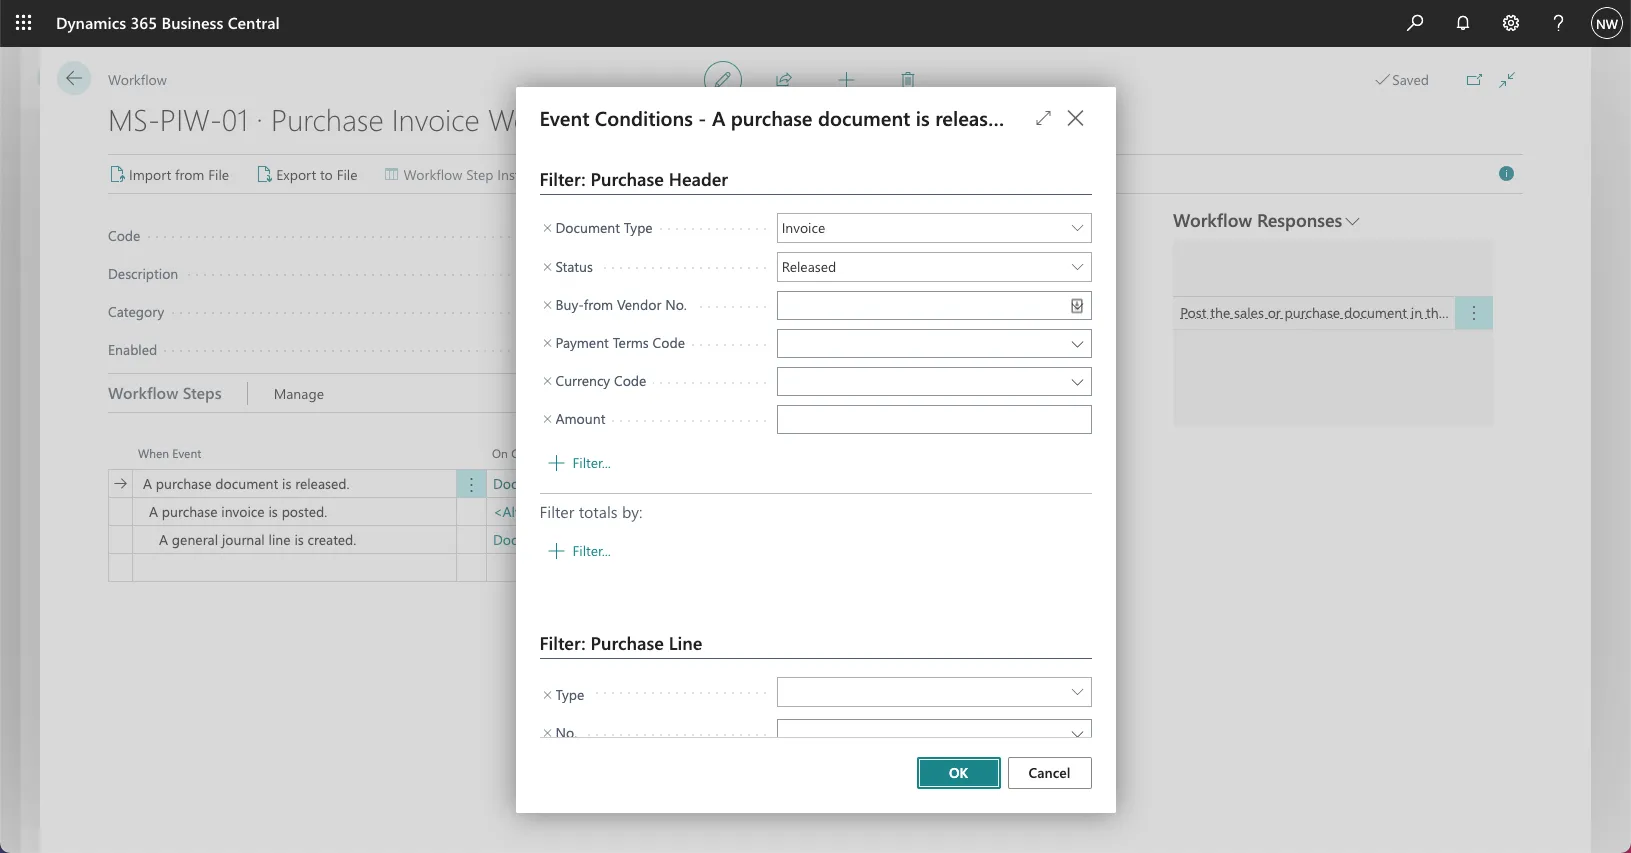Open the app launcher waffle menu

pyautogui.click(x=24, y=23)
